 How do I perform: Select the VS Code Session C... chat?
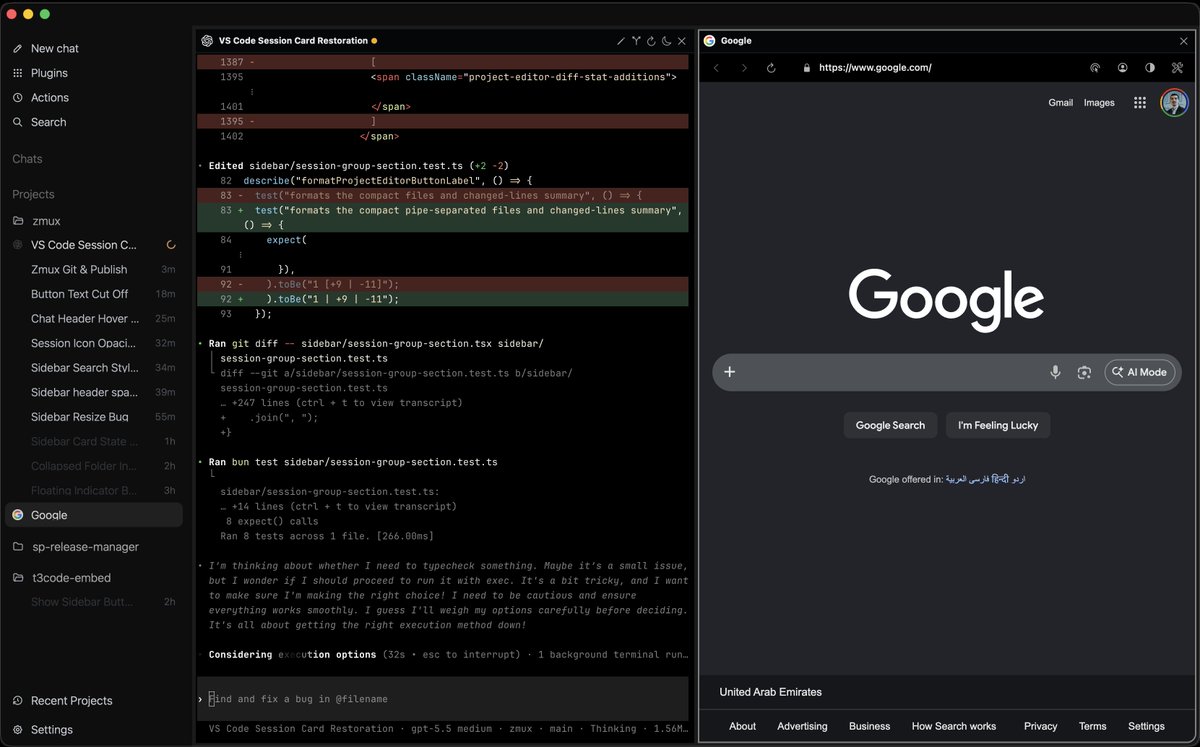point(94,245)
